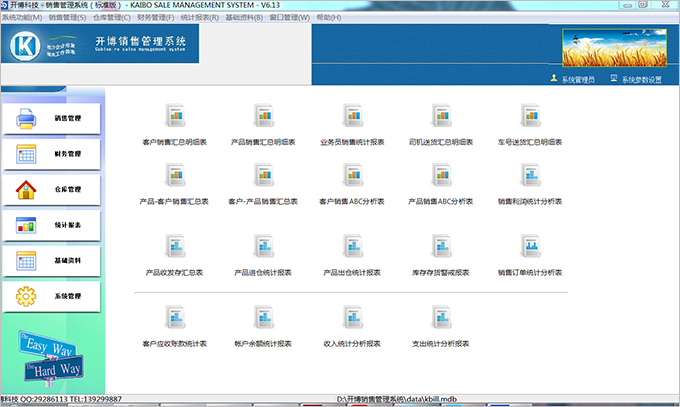Viewport: 680px width, 407px height.
Task: Open the 帐户余额统计表 icon
Action: click(264, 317)
